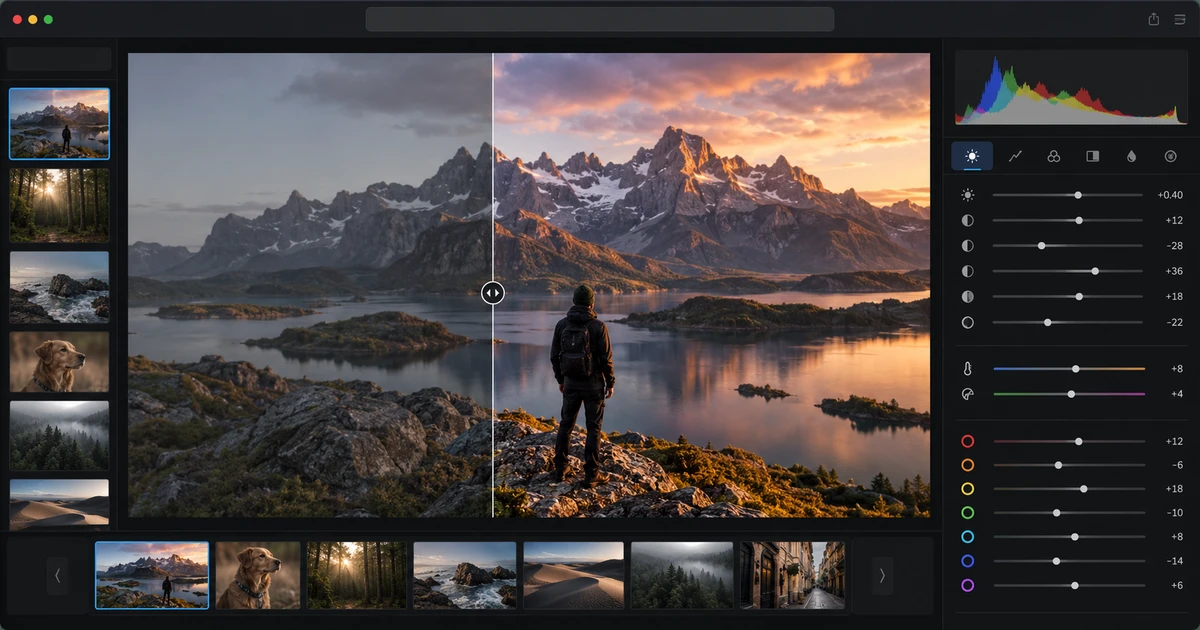This screenshot has height=630, width=1200.
Task: Click the half-circle icon in the +12 row
Action: point(967,220)
